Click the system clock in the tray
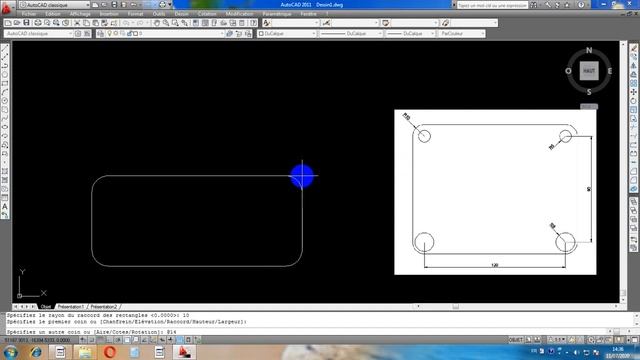The height and width of the screenshot is (360, 640). [618, 352]
